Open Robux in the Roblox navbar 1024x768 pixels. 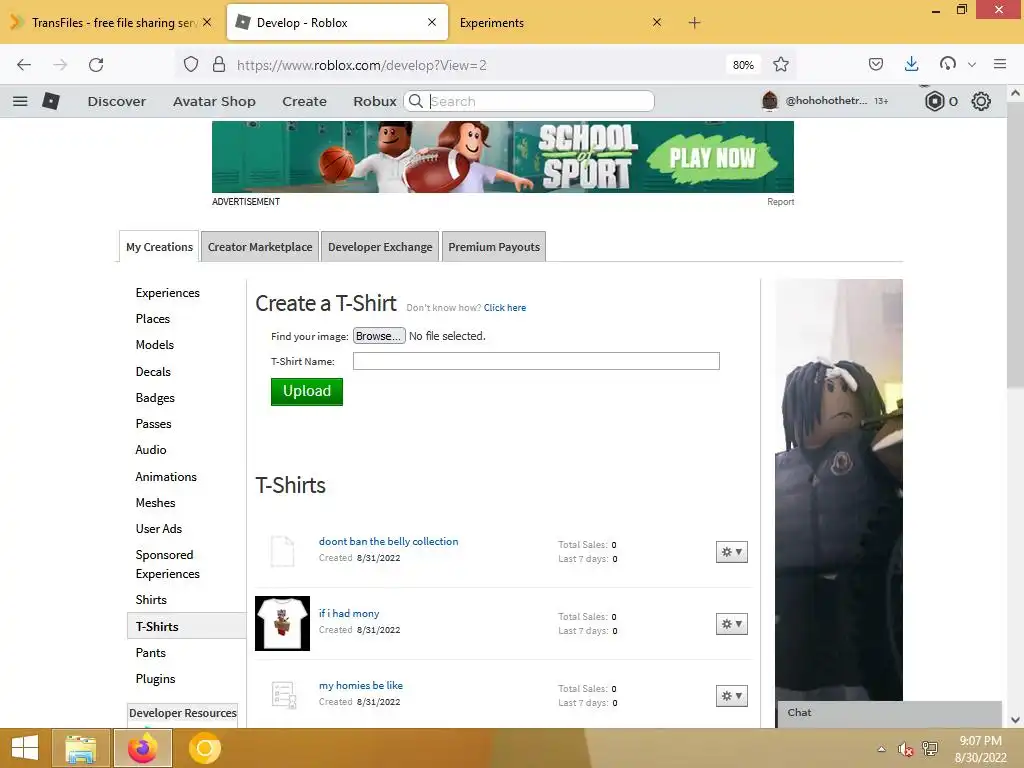click(x=375, y=101)
